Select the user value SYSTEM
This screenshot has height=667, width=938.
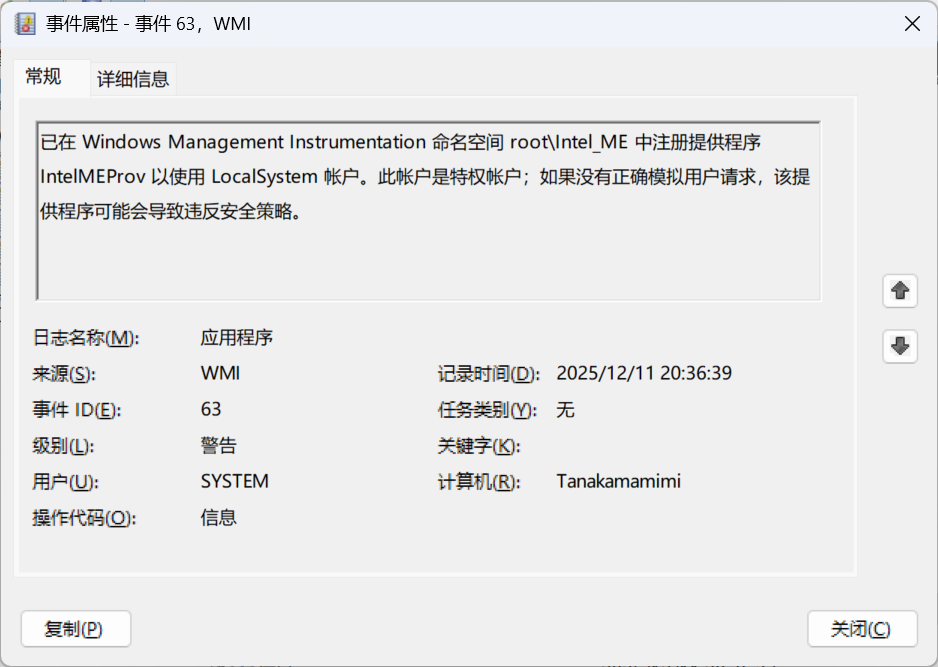pyautogui.click(x=234, y=482)
